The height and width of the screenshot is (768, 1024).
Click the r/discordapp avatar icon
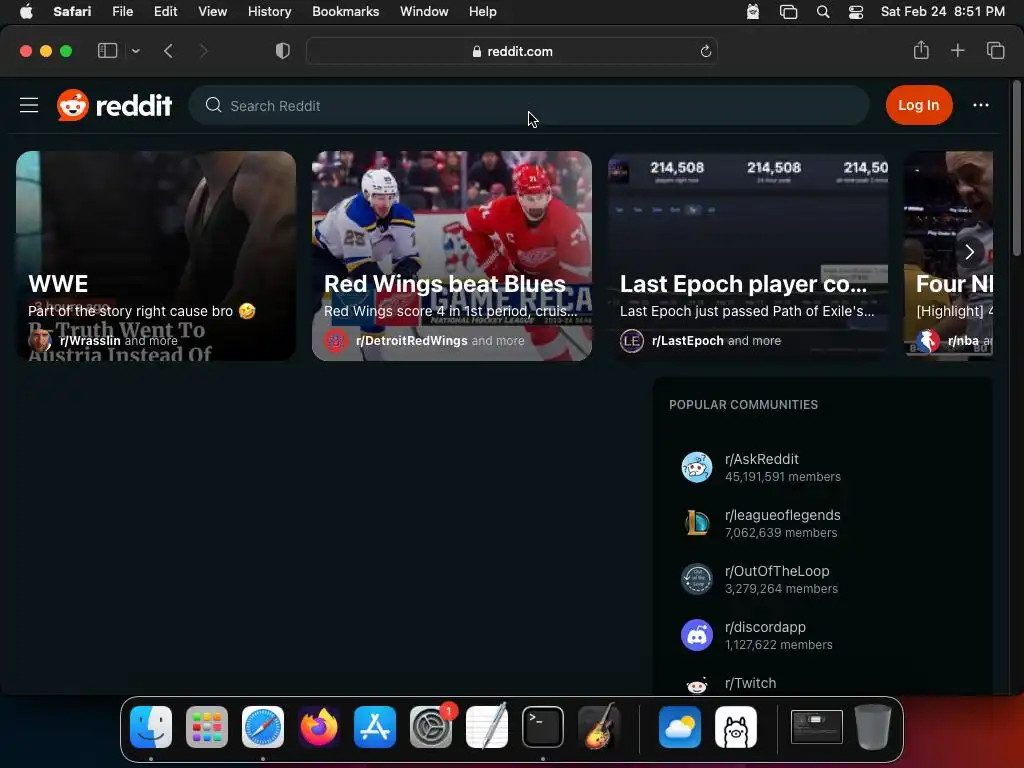[697, 635]
